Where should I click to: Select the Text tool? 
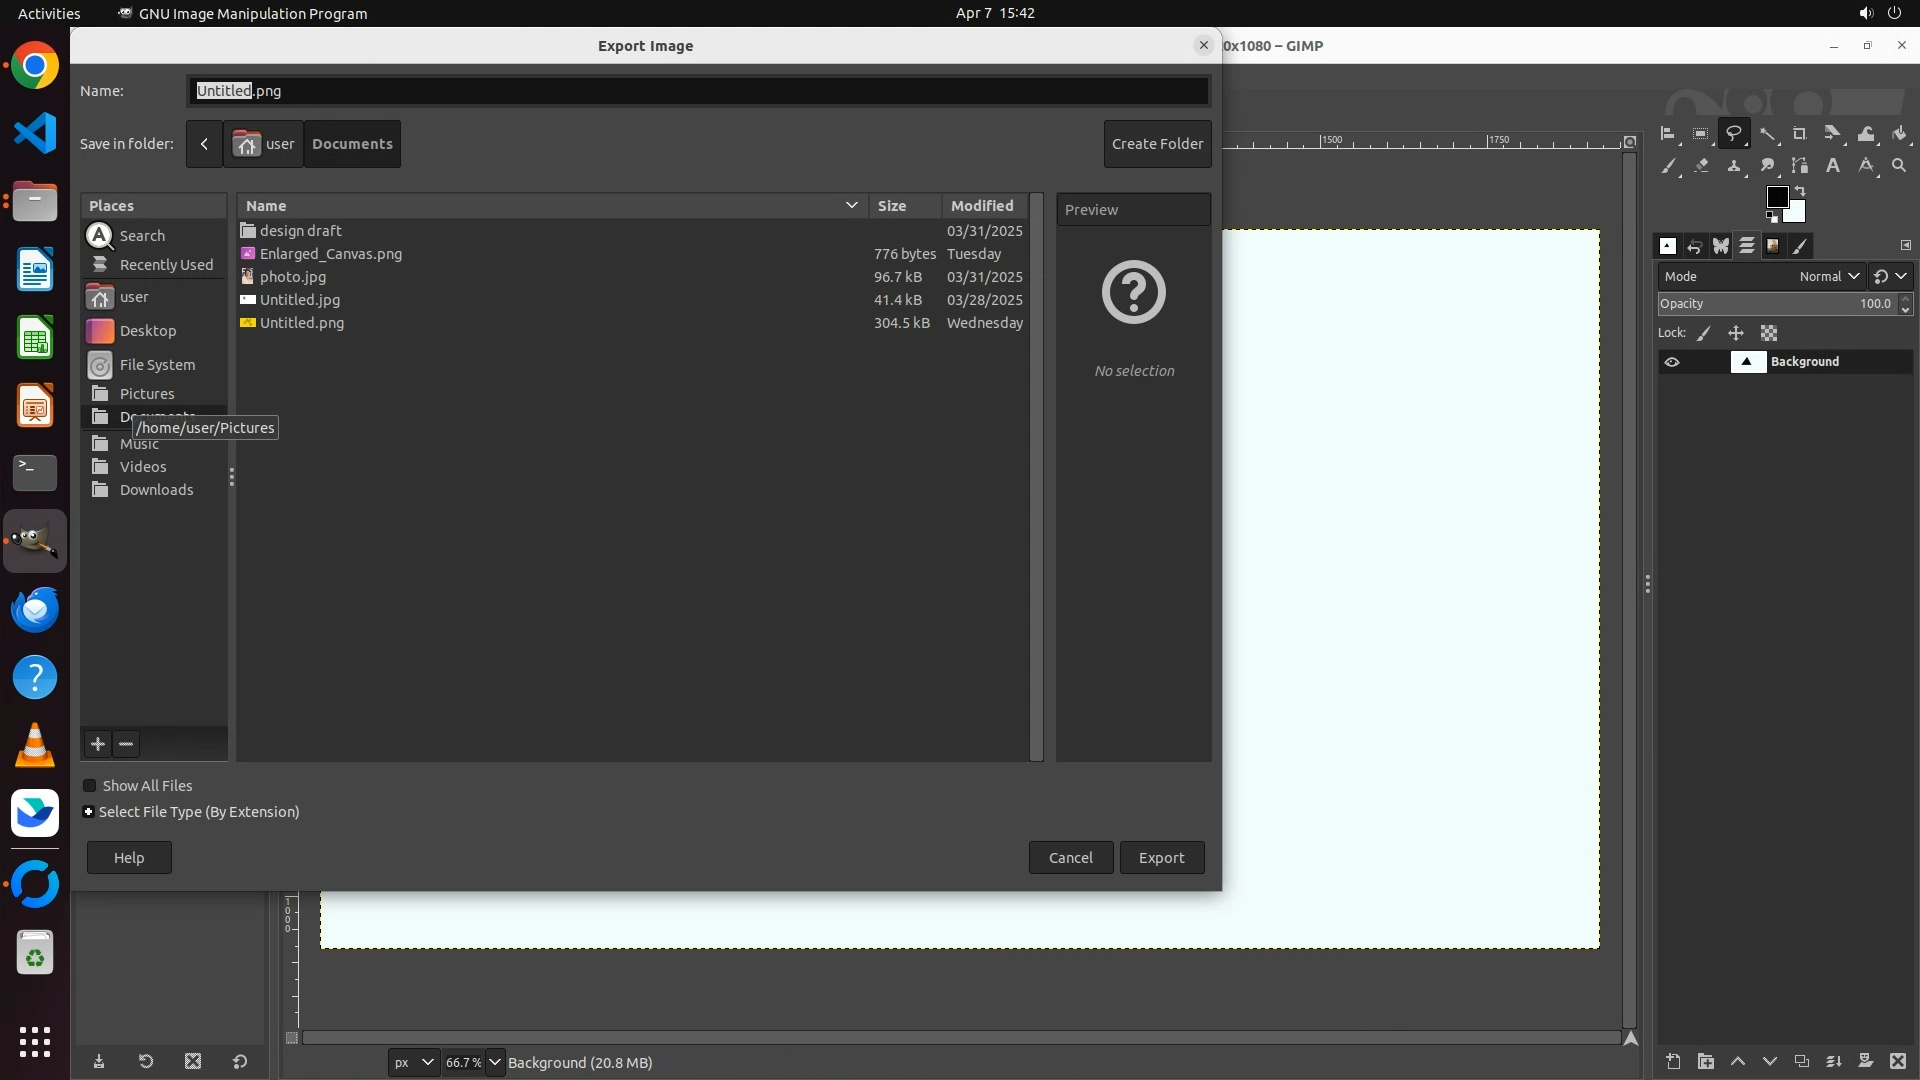click(x=1833, y=166)
